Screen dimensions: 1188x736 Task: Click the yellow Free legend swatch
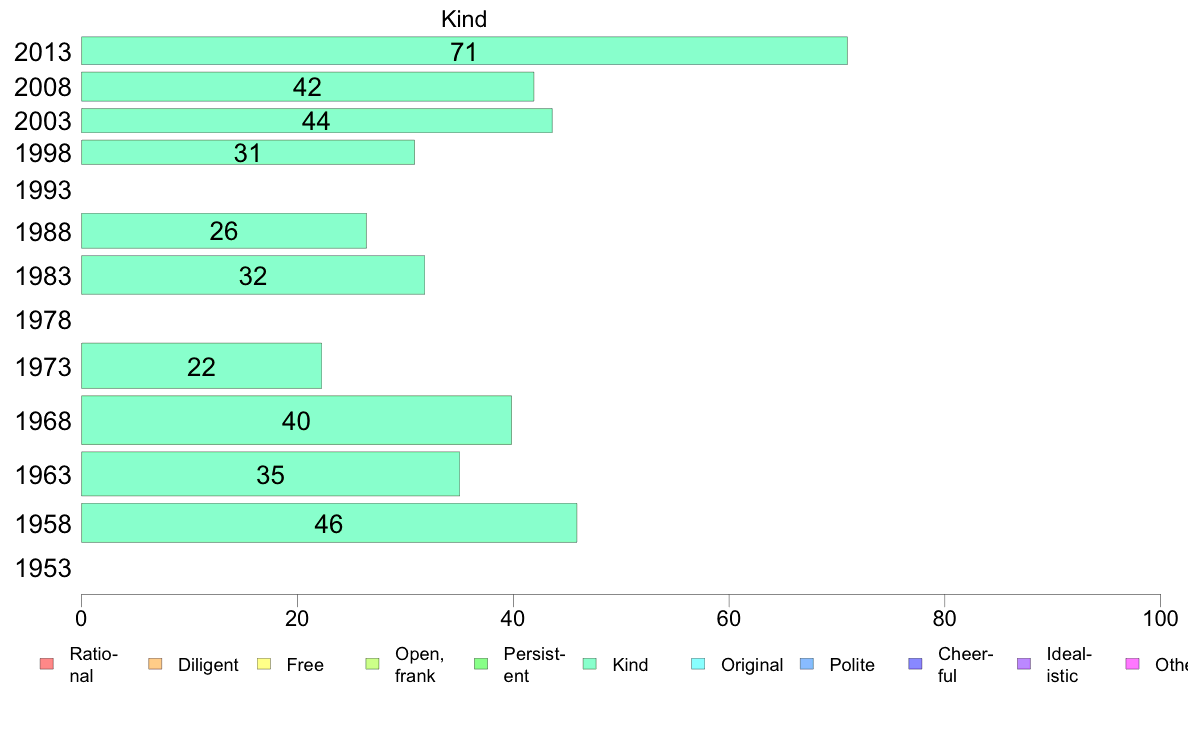tap(264, 664)
